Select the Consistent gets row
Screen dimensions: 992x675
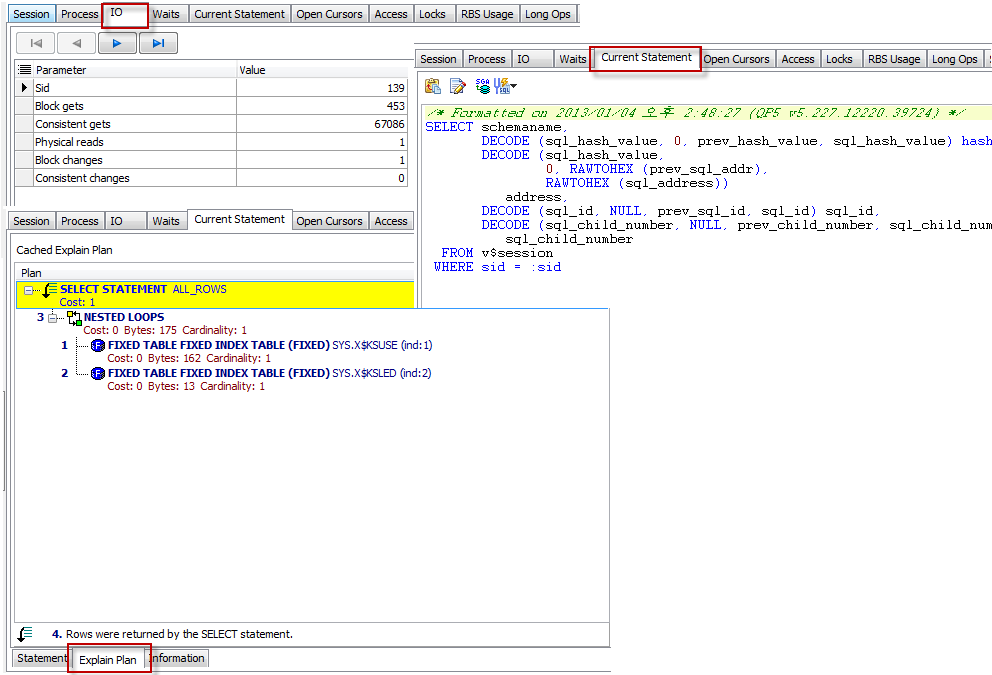tap(130, 124)
